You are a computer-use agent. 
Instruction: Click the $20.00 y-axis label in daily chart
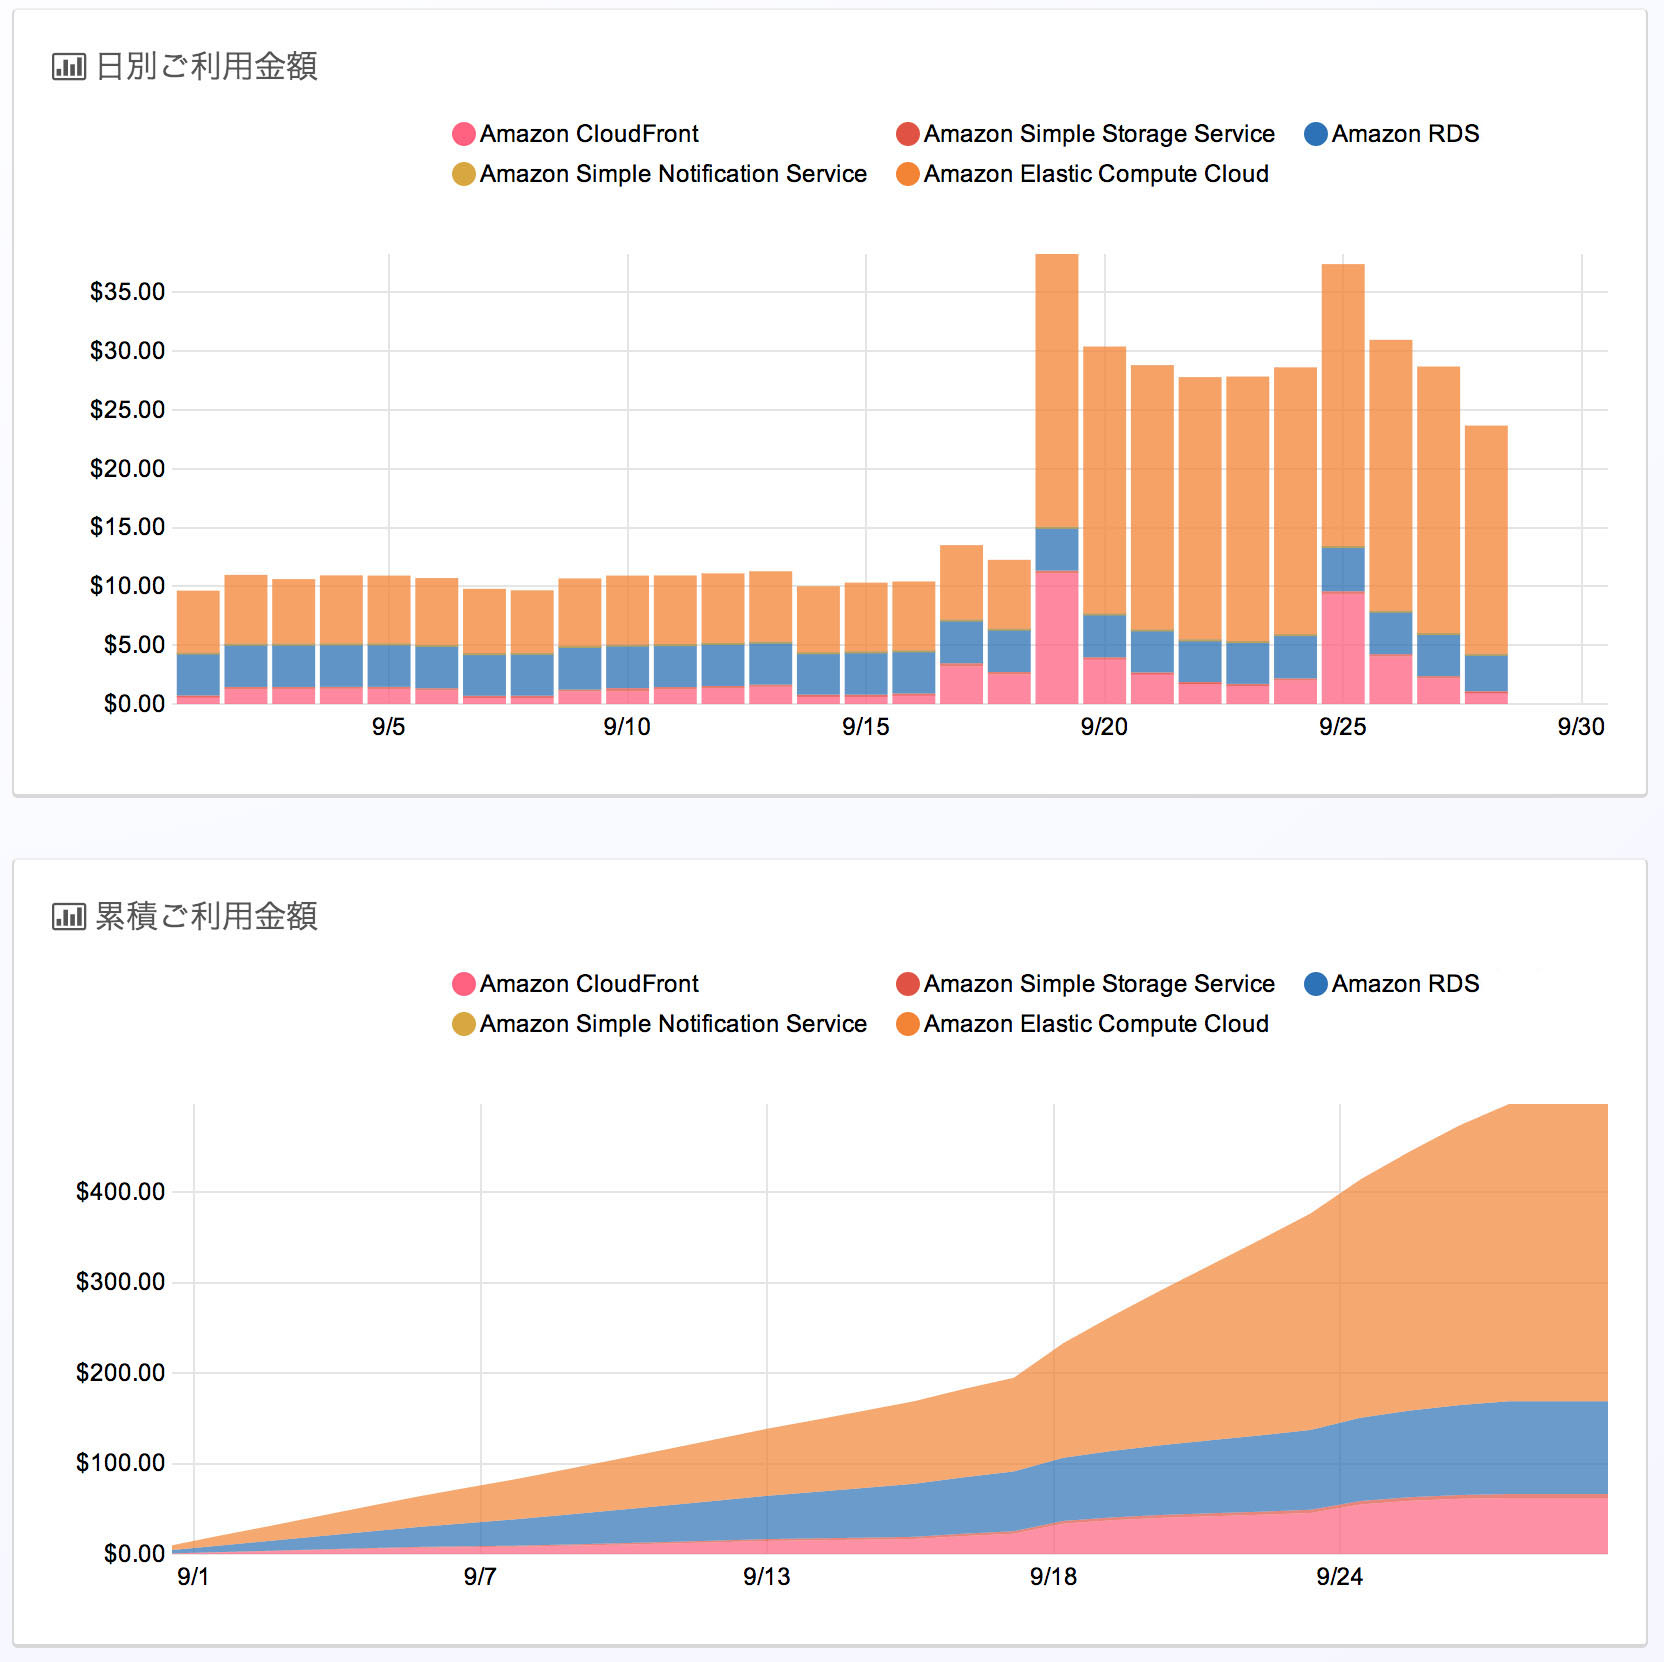(x=127, y=469)
